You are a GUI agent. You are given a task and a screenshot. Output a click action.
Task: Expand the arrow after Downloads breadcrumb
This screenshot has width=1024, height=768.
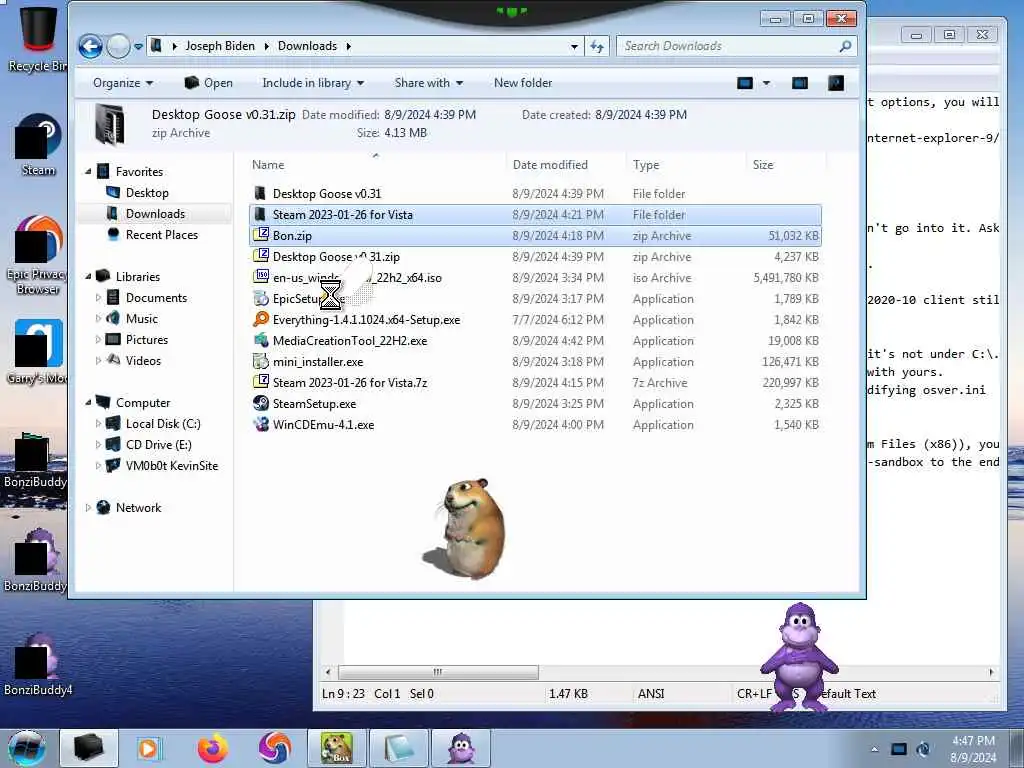pyautogui.click(x=348, y=46)
